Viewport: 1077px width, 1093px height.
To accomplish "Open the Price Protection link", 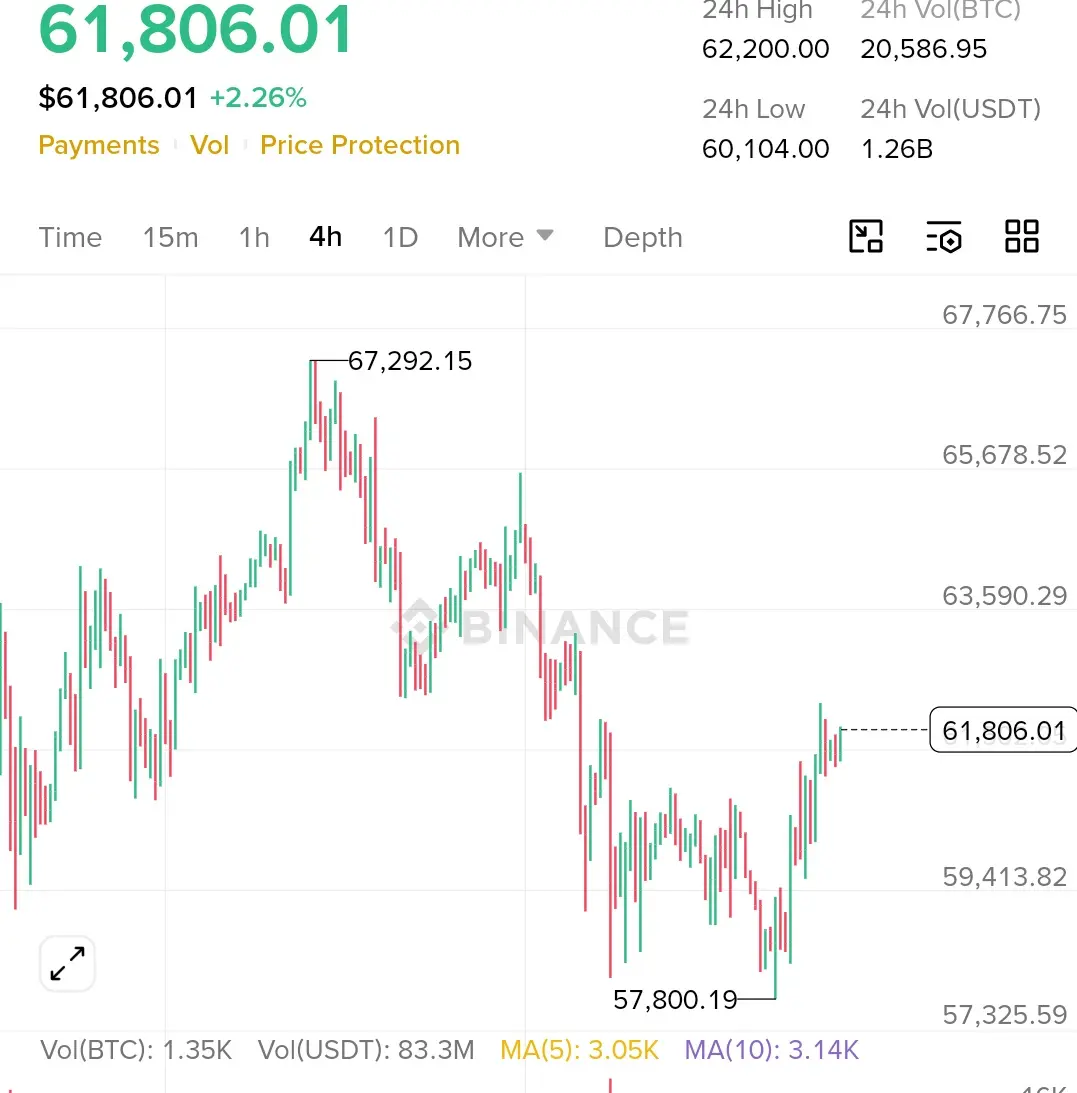I will [360, 145].
